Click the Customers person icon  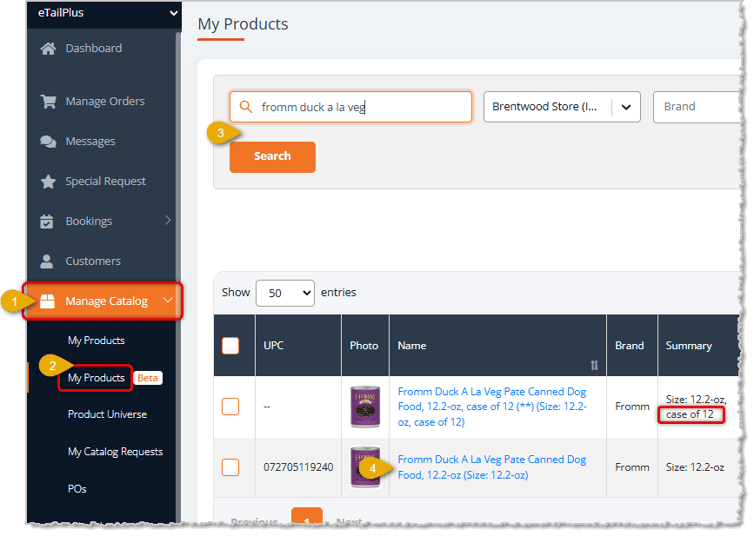pyautogui.click(x=47, y=261)
